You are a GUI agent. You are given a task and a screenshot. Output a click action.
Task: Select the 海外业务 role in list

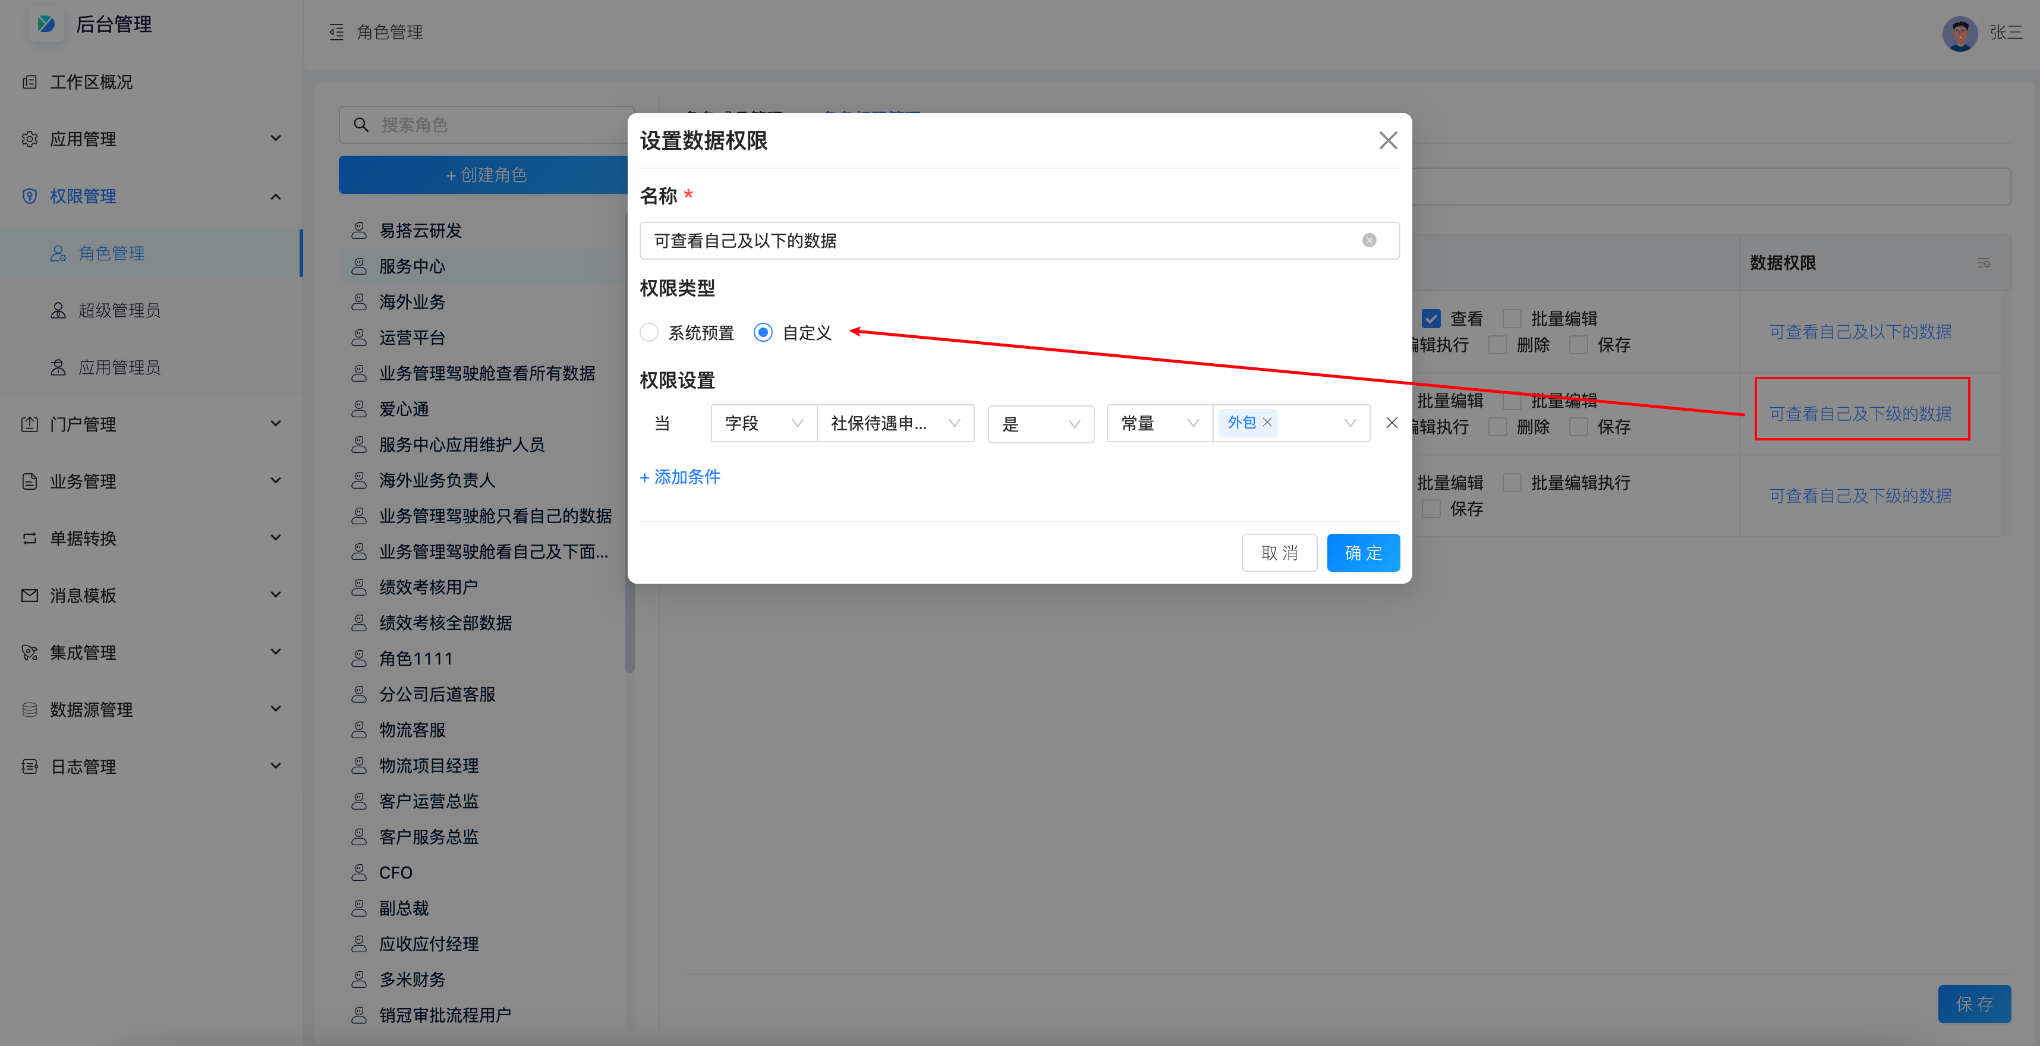coord(412,302)
